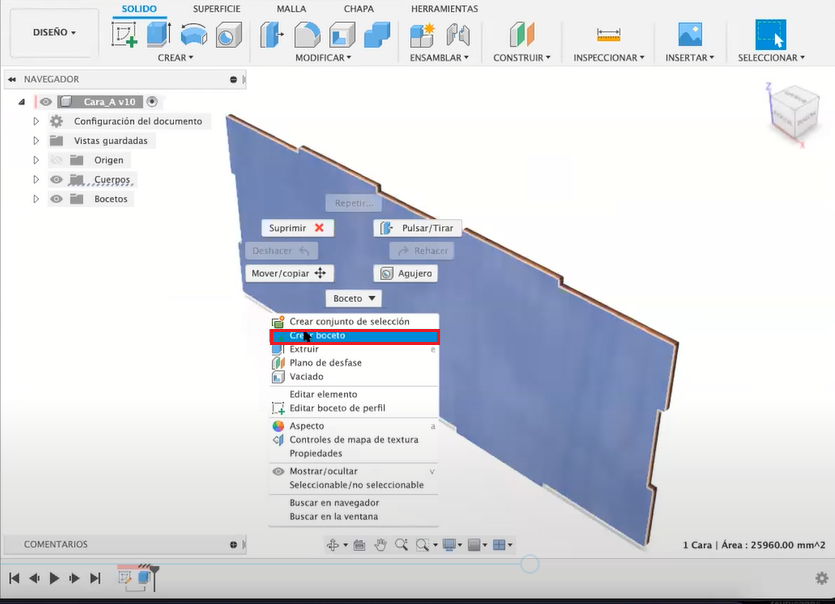The width and height of the screenshot is (835, 604).
Task: Click the Joint icon in ENSAMBLAR
Action: [x=458, y=35]
